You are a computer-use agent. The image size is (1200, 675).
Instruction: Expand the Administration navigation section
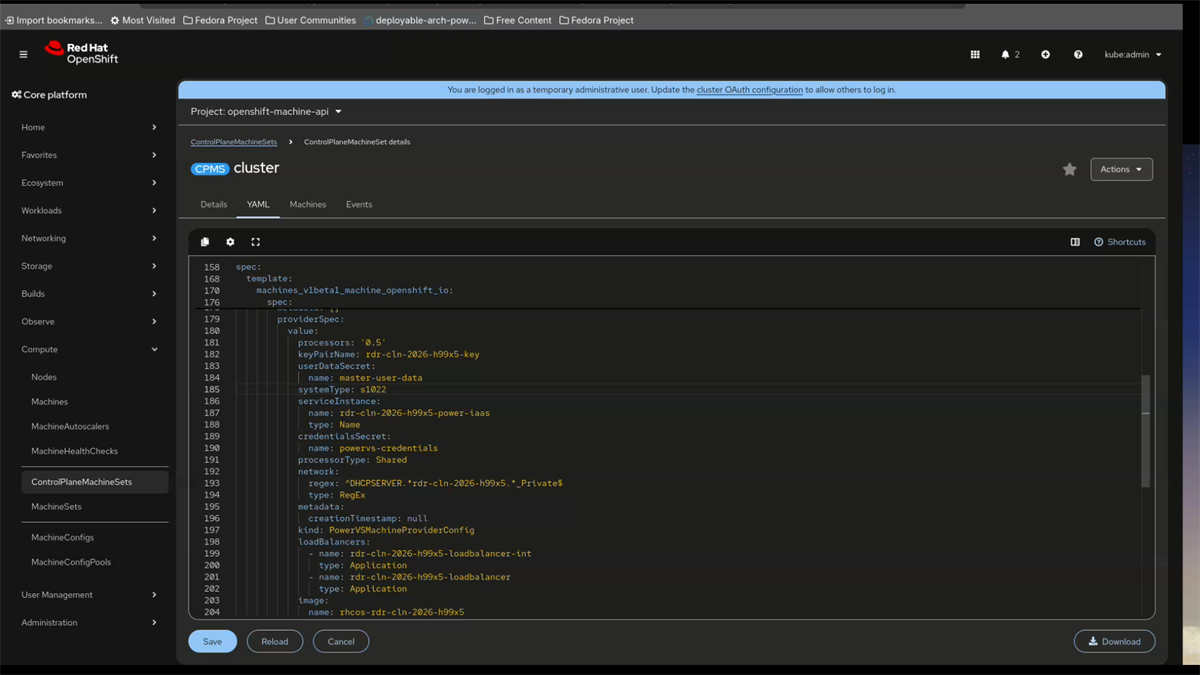tap(89, 622)
